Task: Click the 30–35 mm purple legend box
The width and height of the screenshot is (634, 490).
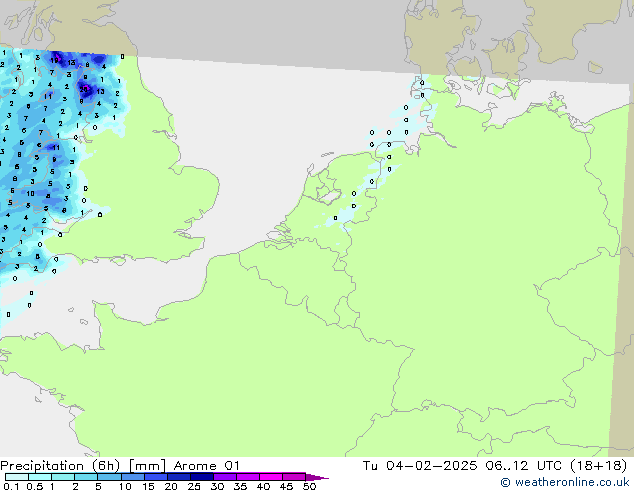Action: (225, 477)
